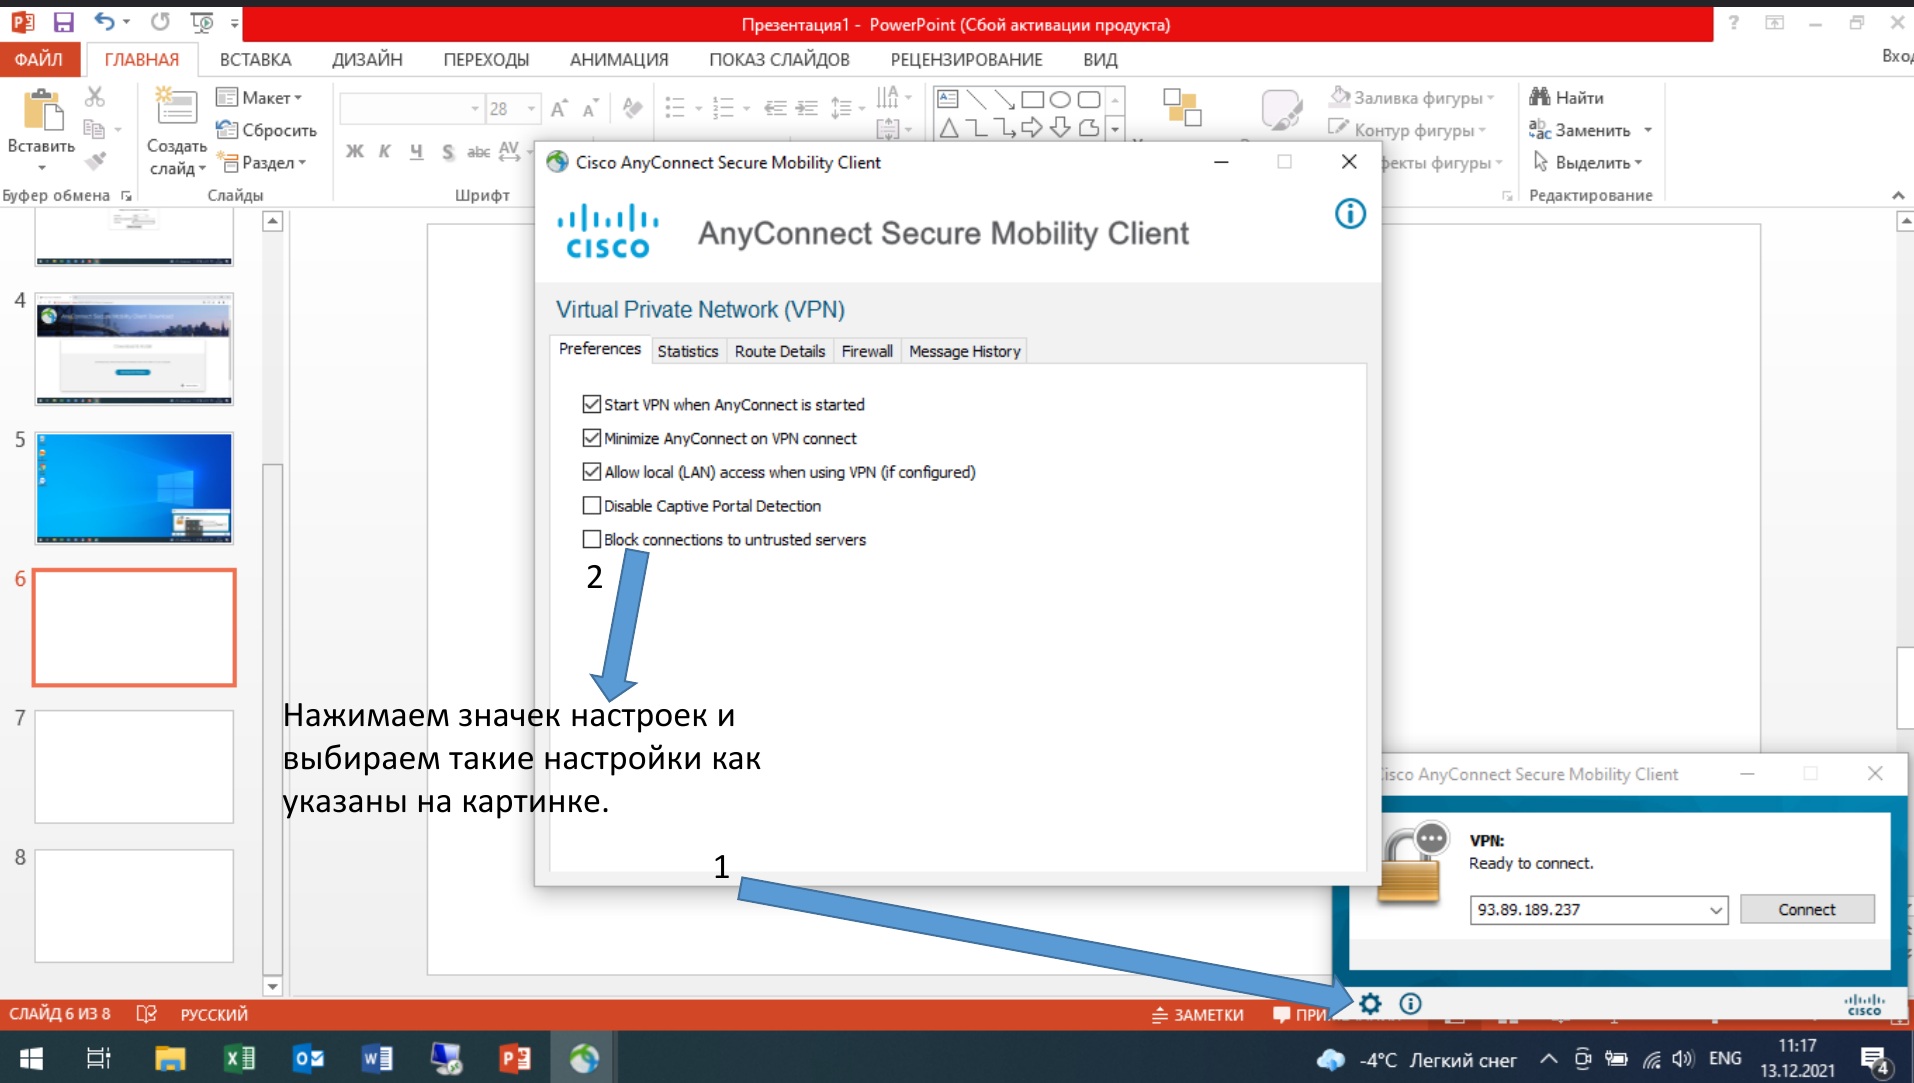This screenshot has width=1914, height=1083.
Task: Check Block connections to untrusted servers
Action: (x=592, y=539)
